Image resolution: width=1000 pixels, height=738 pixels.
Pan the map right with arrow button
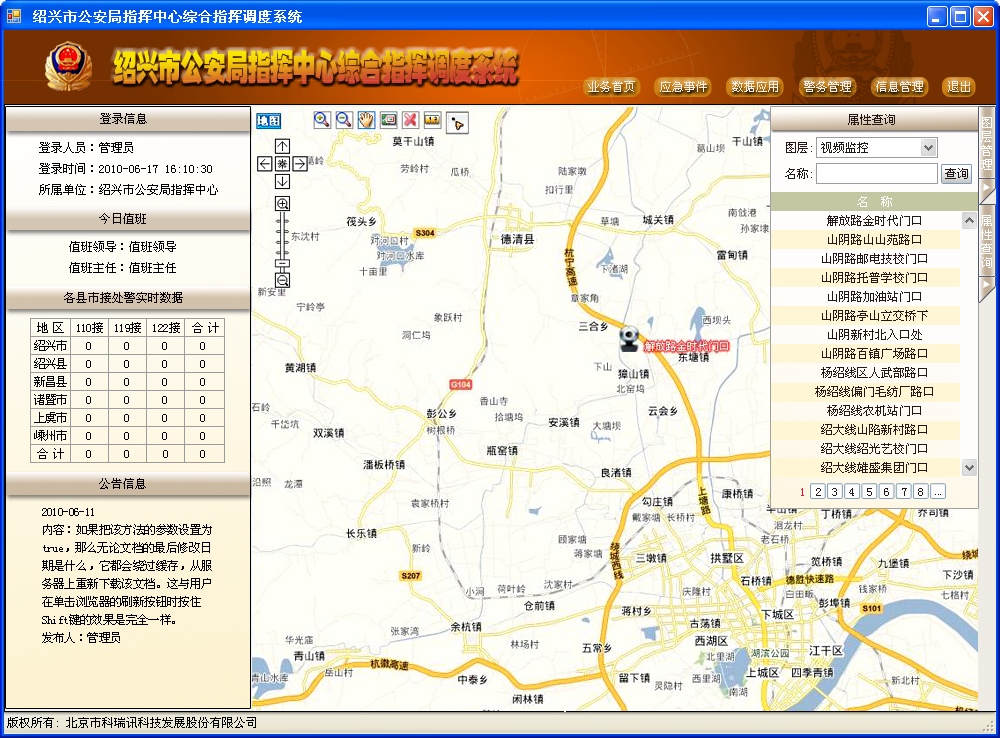[300, 163]
